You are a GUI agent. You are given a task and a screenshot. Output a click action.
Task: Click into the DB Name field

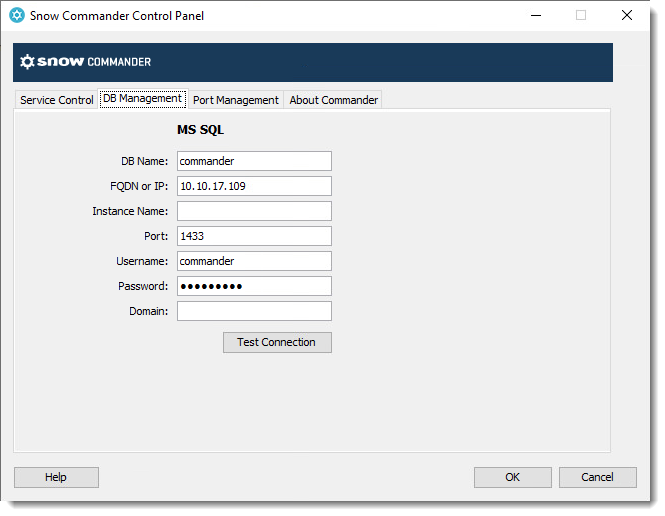tap(254, 161)
